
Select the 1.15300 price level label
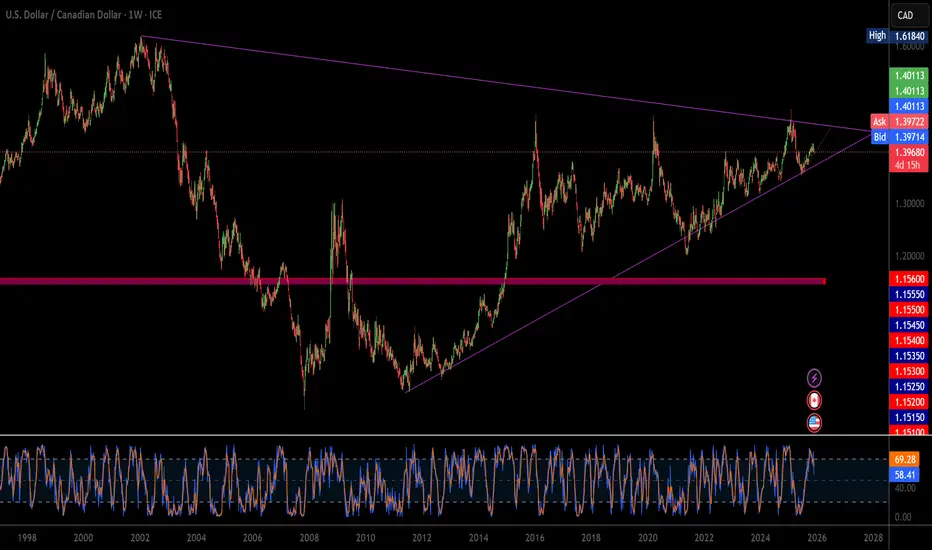(x=908, y=371)
